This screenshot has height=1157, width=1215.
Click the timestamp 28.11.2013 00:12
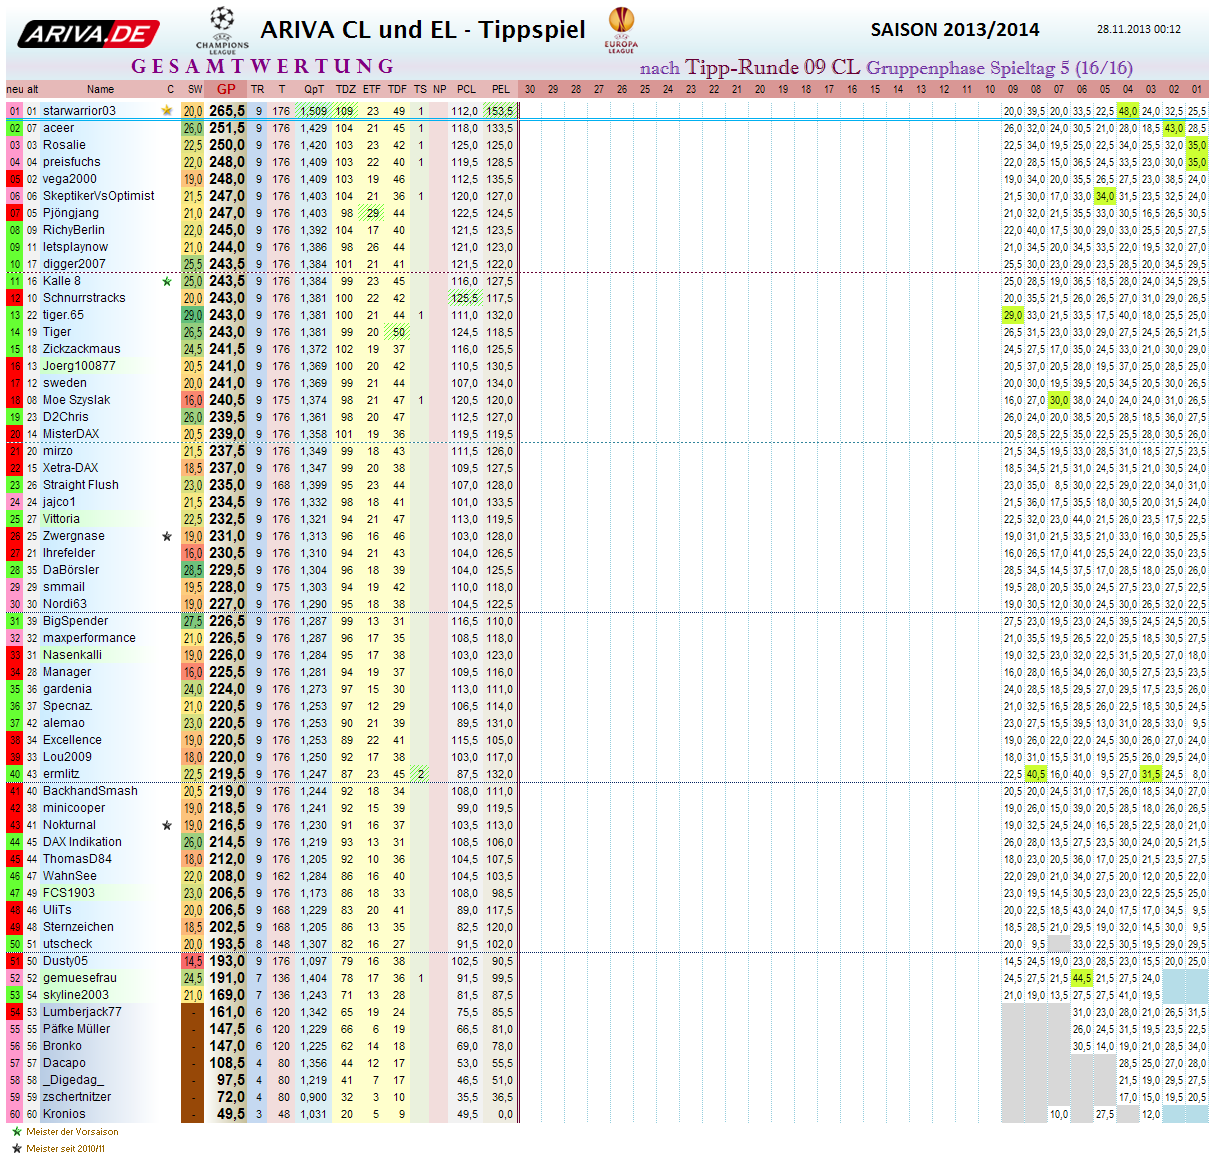tap(1139, 30)
